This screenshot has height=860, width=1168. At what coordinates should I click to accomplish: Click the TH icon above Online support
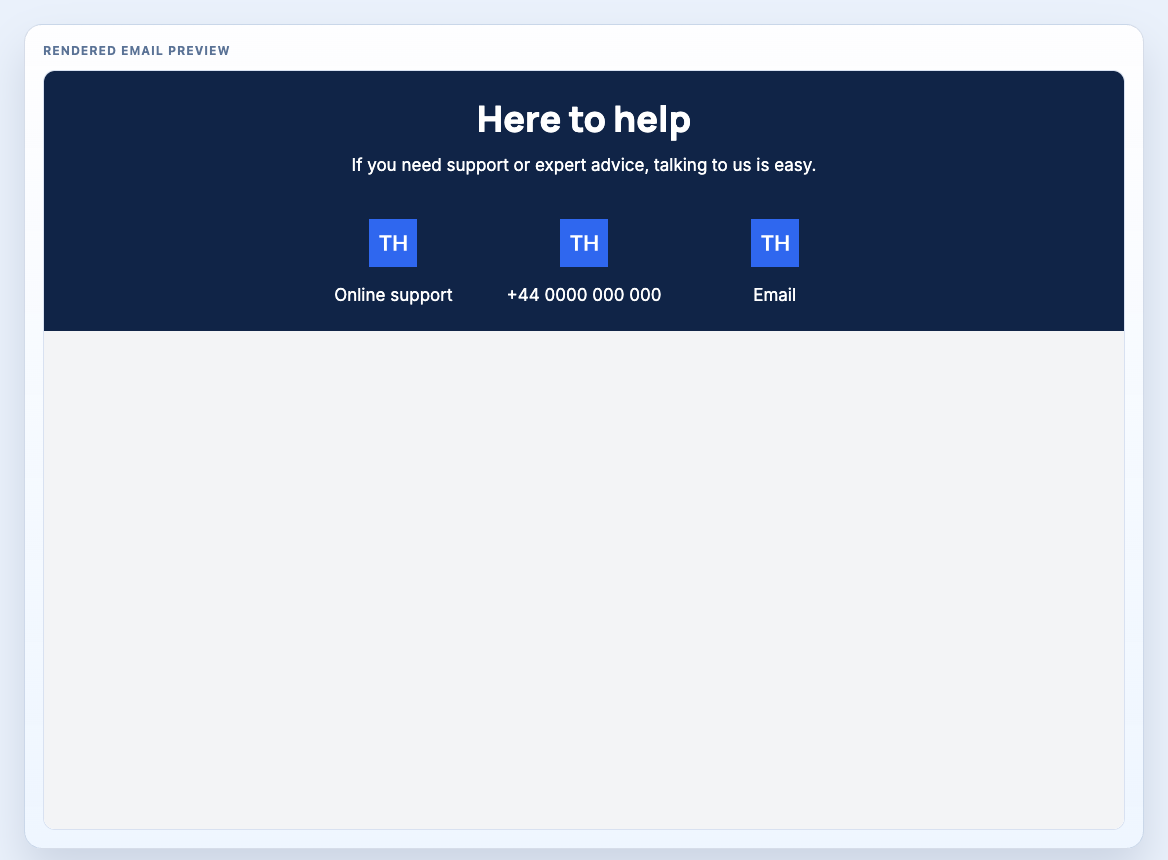tap(393, 243)
